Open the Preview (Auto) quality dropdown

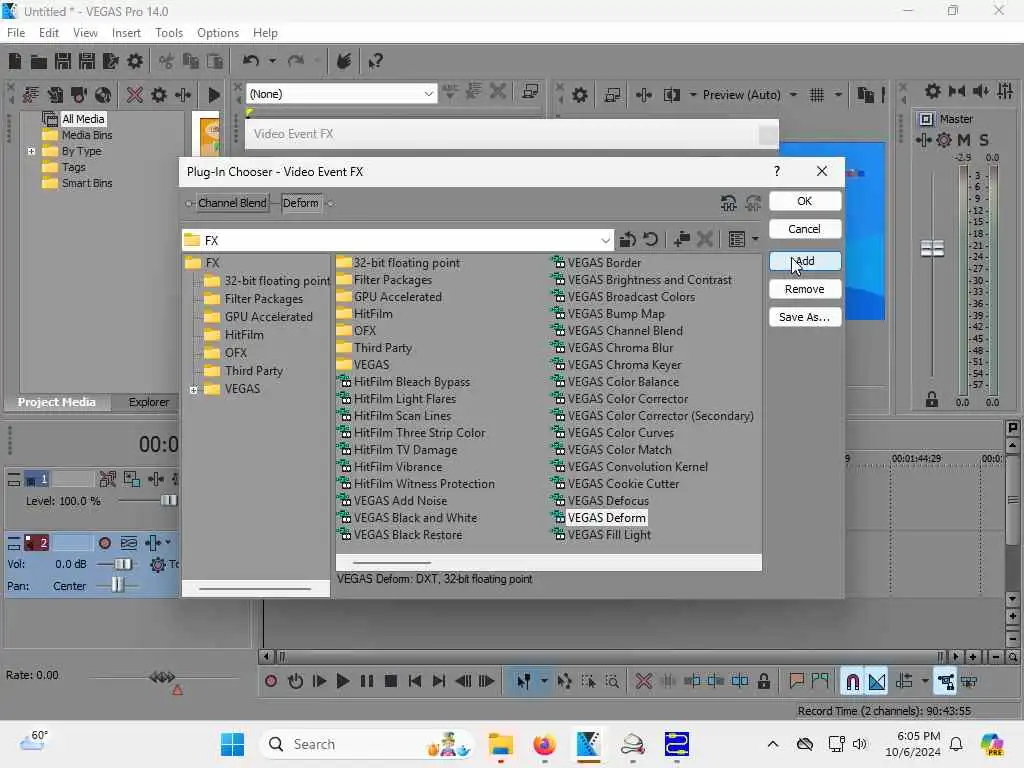[793, 95]
